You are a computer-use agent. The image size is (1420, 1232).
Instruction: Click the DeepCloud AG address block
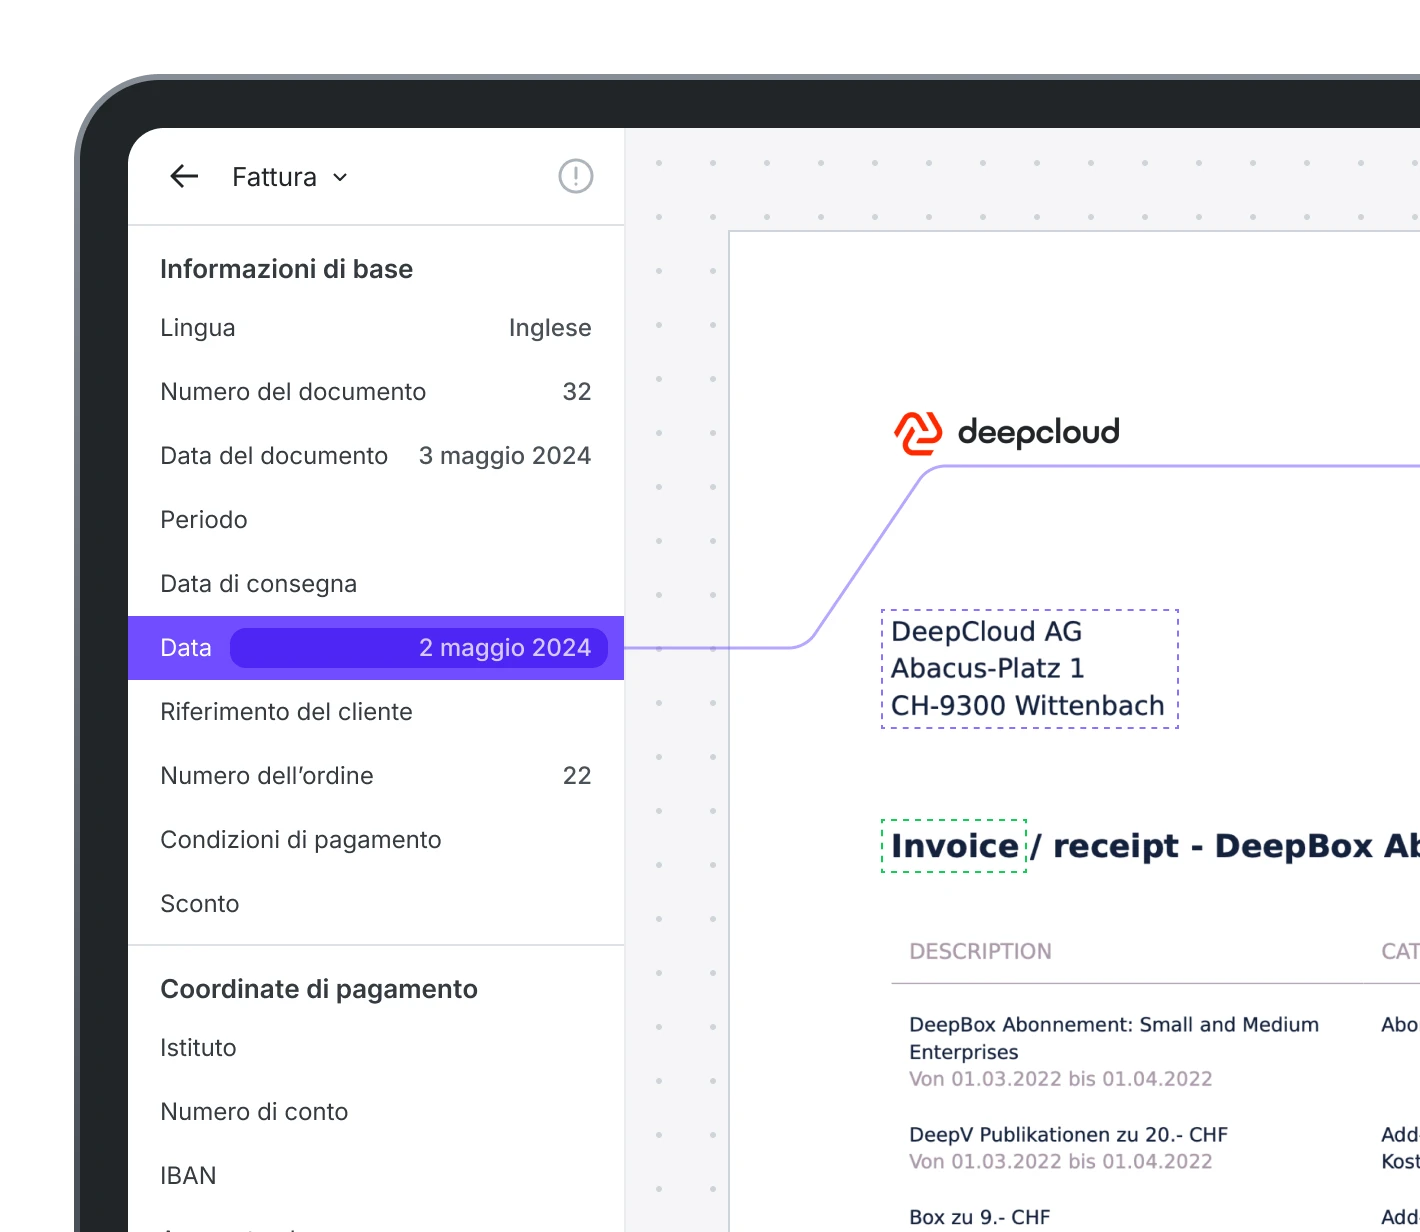1030,669
